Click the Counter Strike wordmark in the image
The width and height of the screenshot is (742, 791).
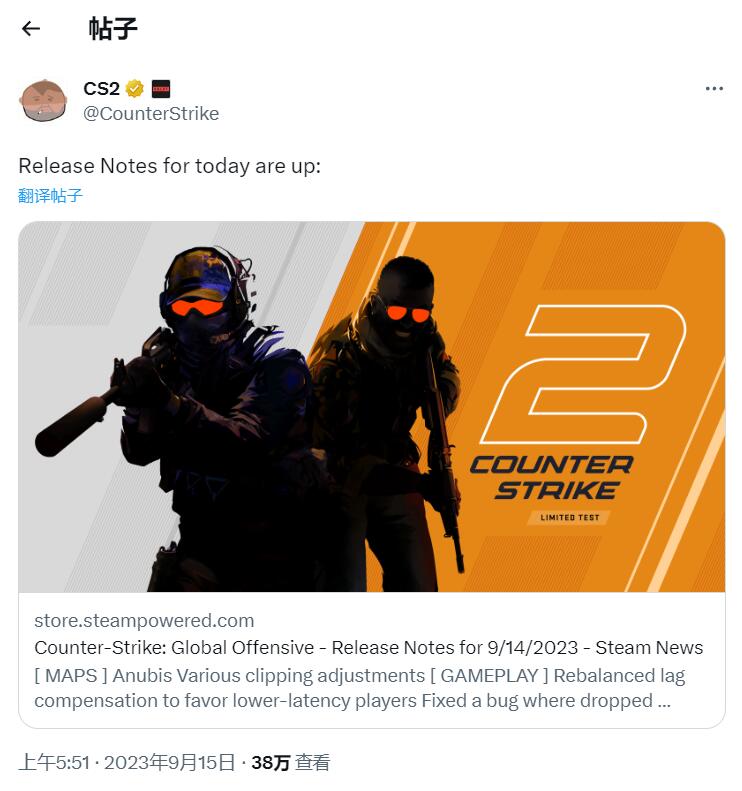tap(552, 478)
